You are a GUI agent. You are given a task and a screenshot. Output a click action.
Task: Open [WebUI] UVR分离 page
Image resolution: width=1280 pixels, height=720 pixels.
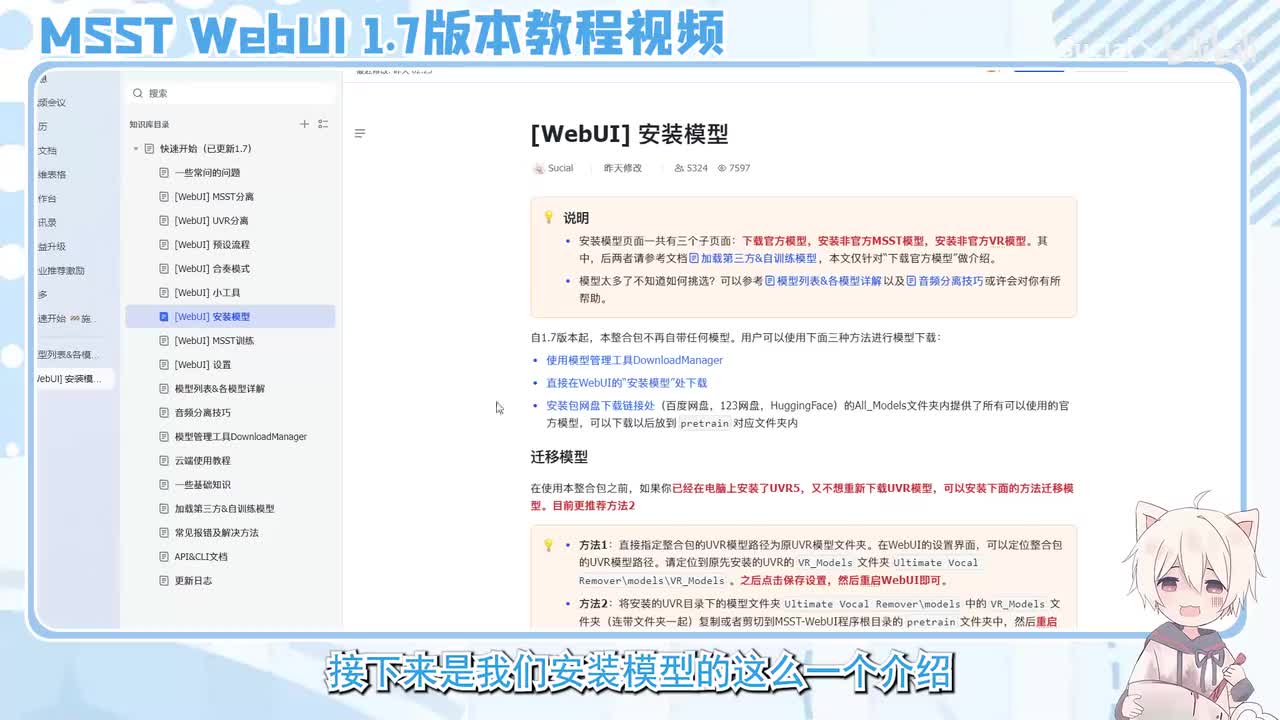click(211, 221)
